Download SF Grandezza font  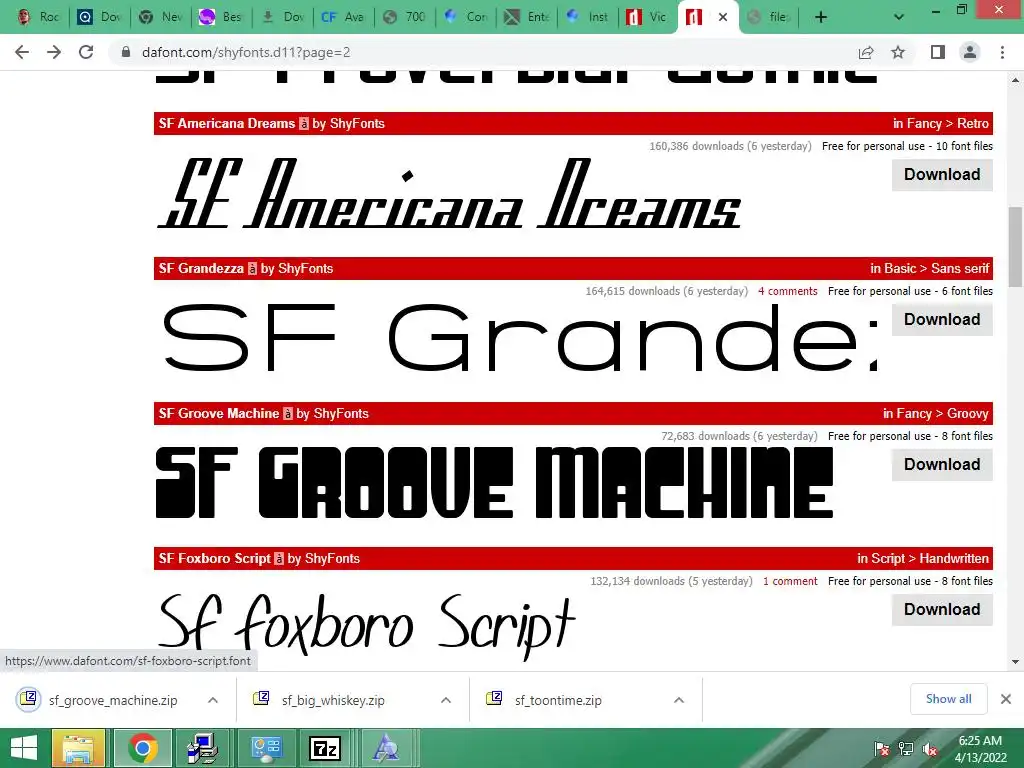[942, 319]
